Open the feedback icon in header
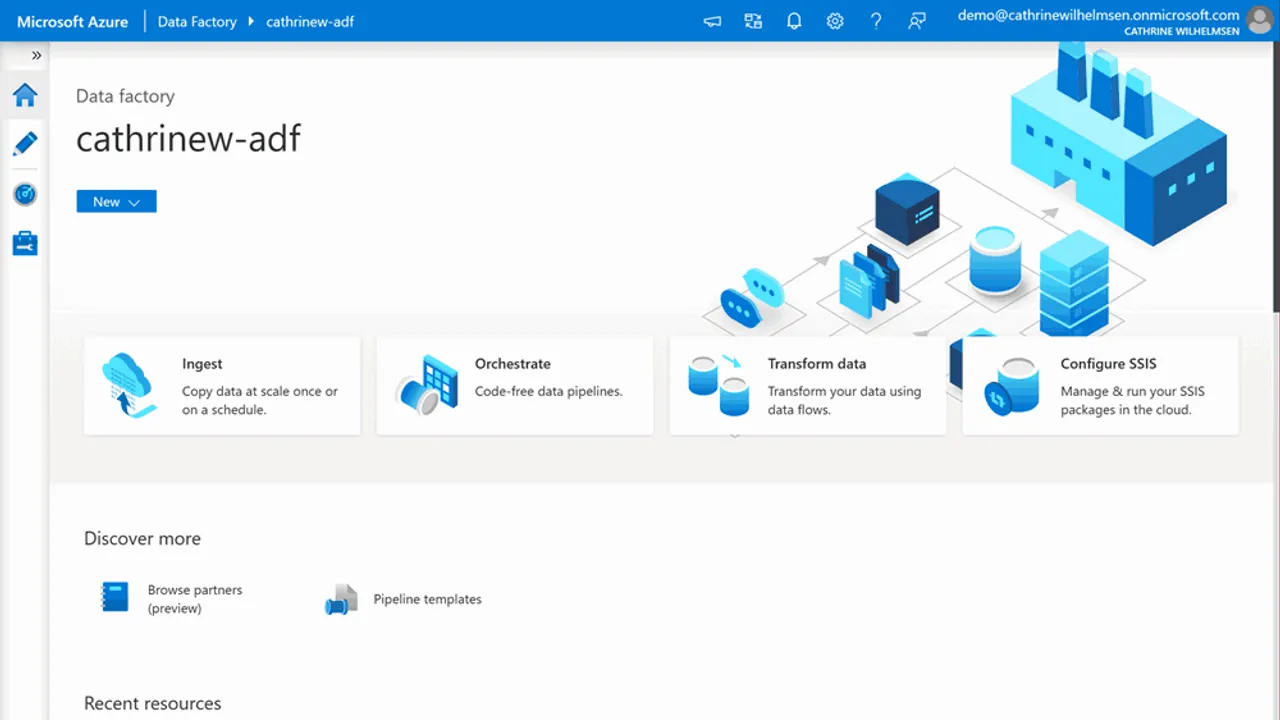 click(917, 21)
